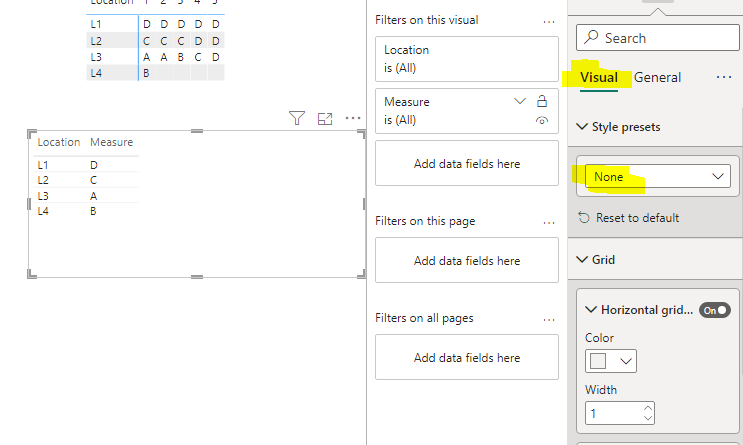Switch to the General tab
Screen dimensions: 743x445
coord(657,77)
